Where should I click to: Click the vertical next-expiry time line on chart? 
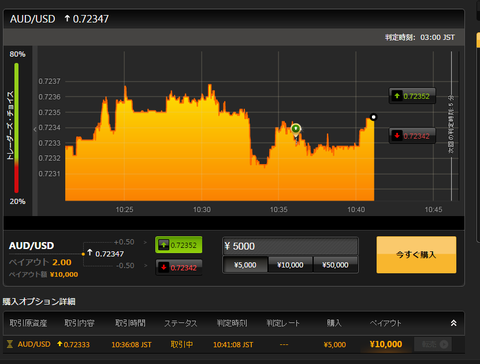[x=451, y=126]
